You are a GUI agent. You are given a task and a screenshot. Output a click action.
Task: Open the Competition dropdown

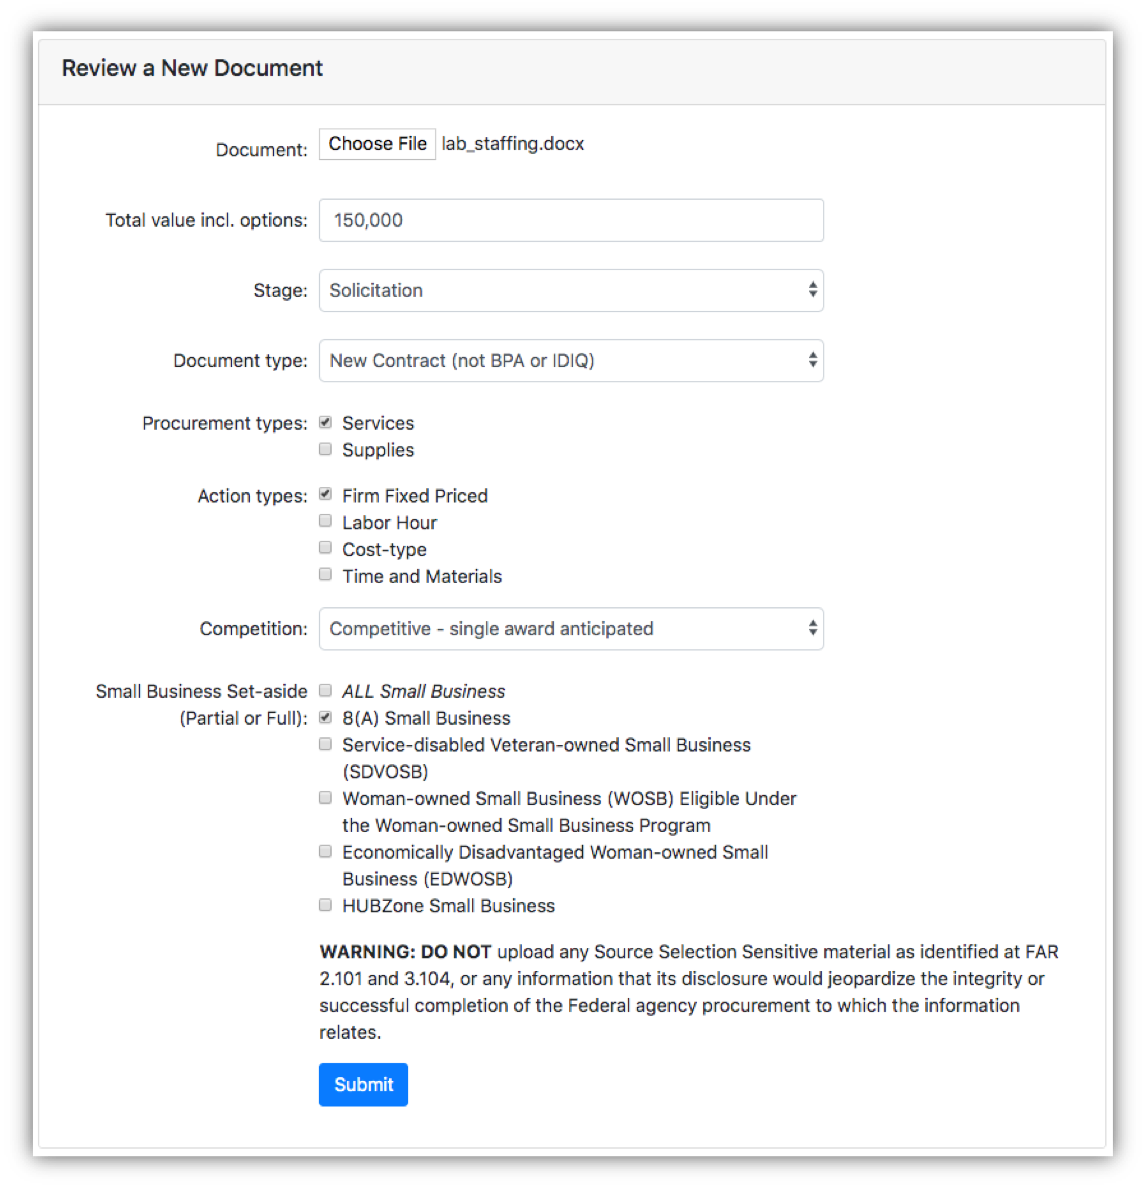tap(571, 629)
